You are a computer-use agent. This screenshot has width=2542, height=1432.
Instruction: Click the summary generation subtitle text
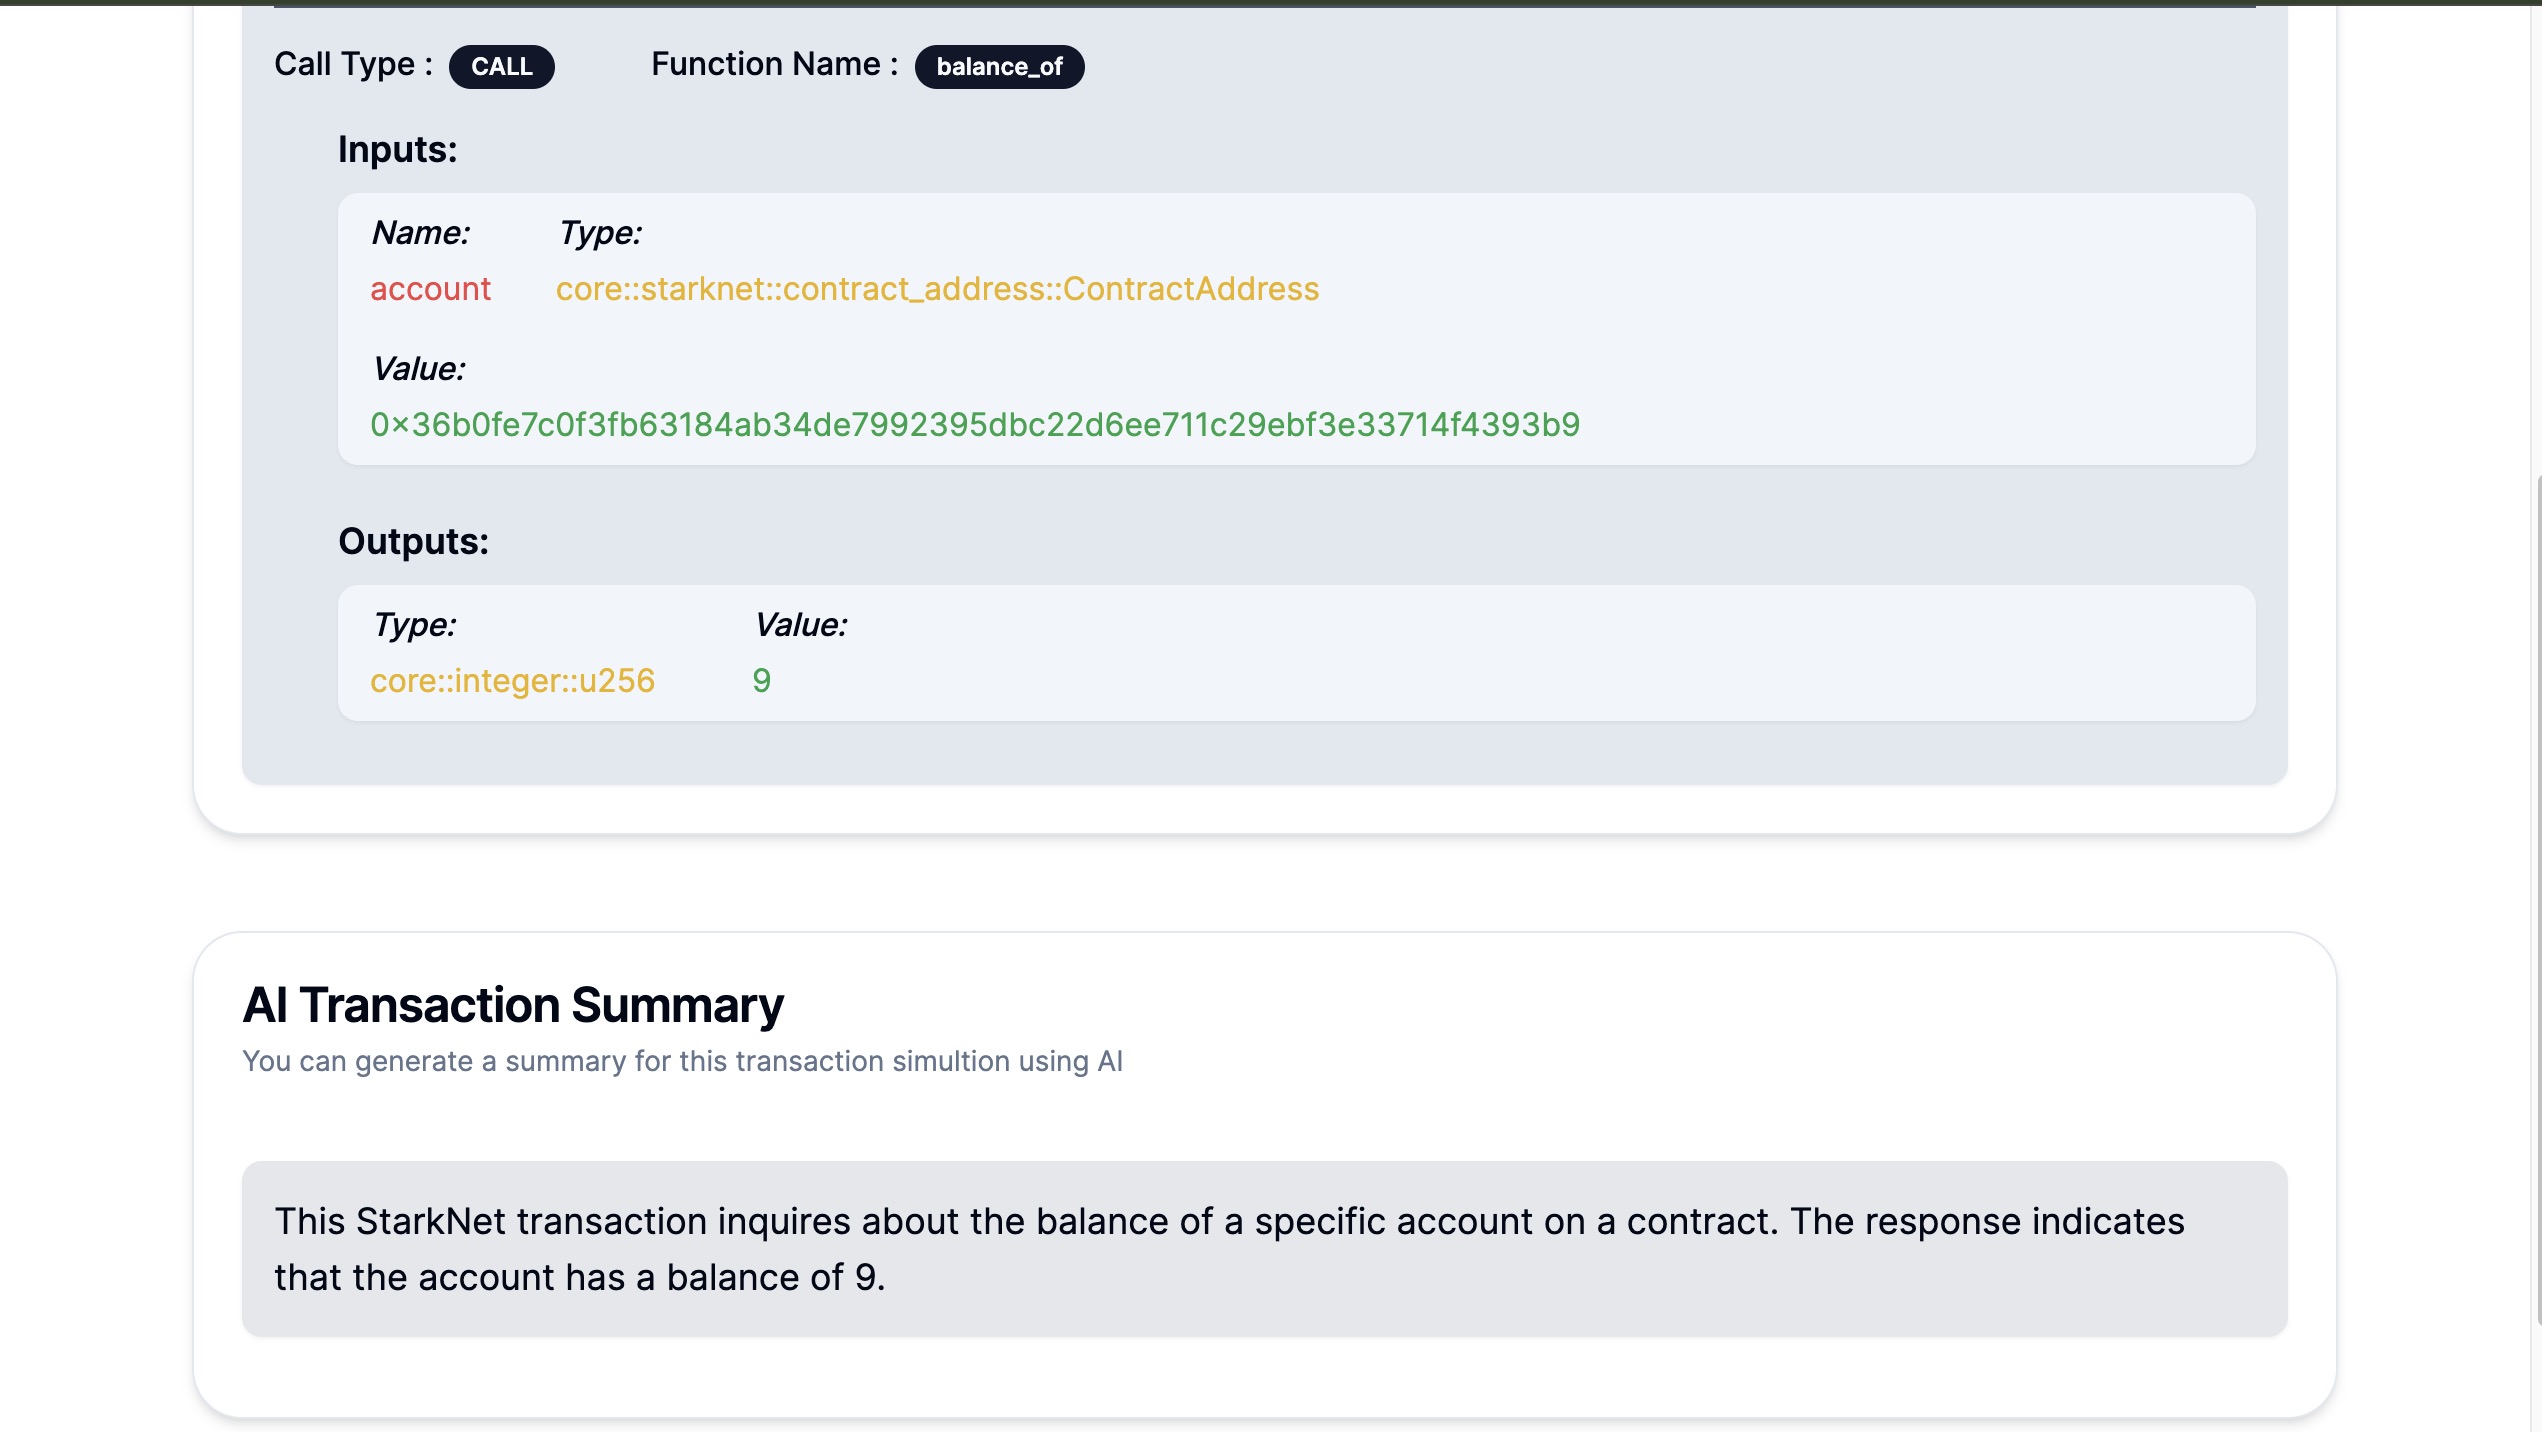click(x=683, y=1061)
